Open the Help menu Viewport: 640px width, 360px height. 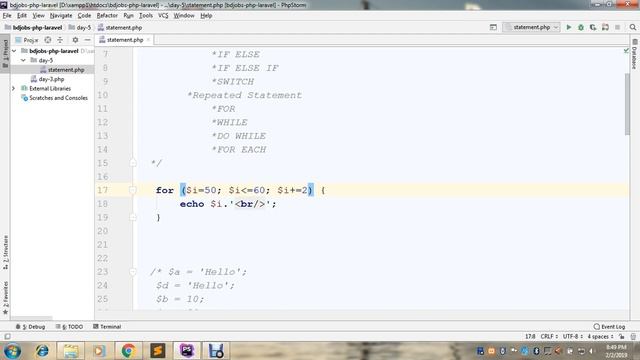[206, 16]
